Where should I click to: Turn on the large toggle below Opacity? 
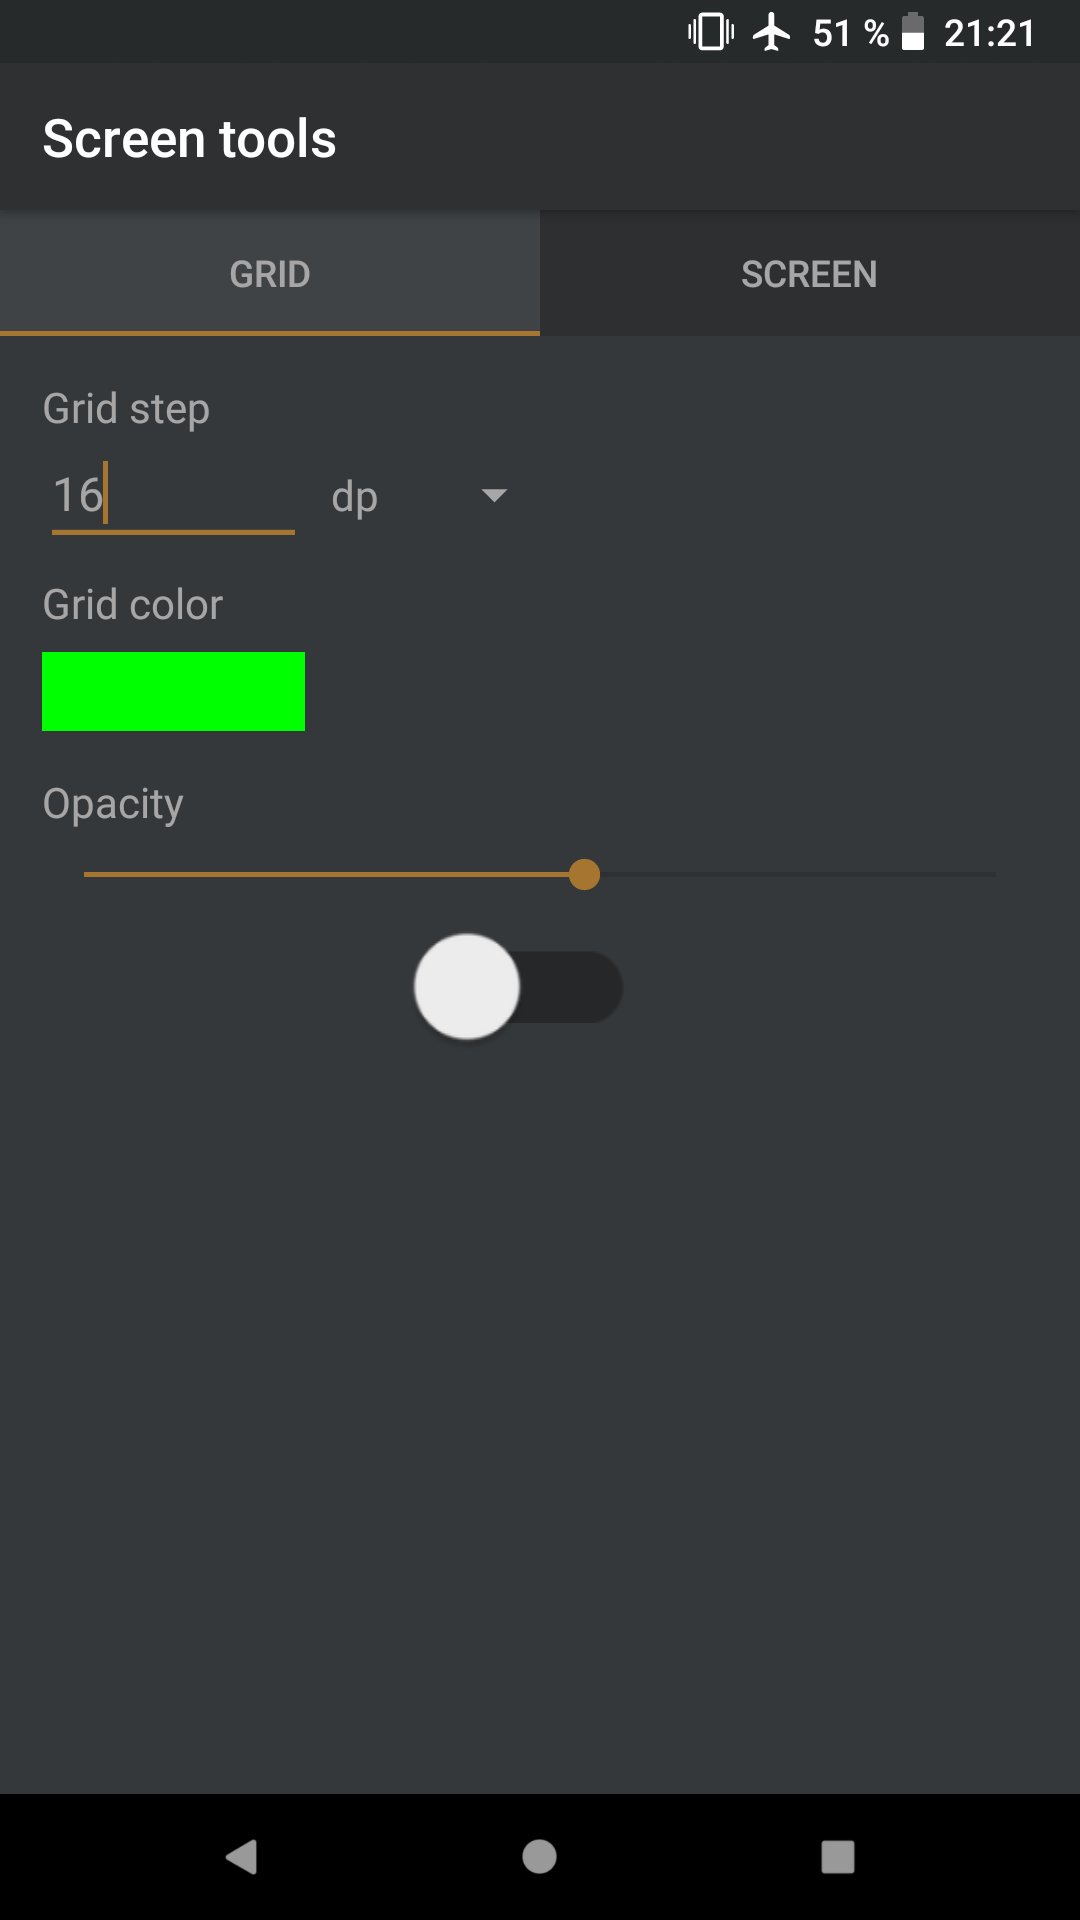(519, 986)
